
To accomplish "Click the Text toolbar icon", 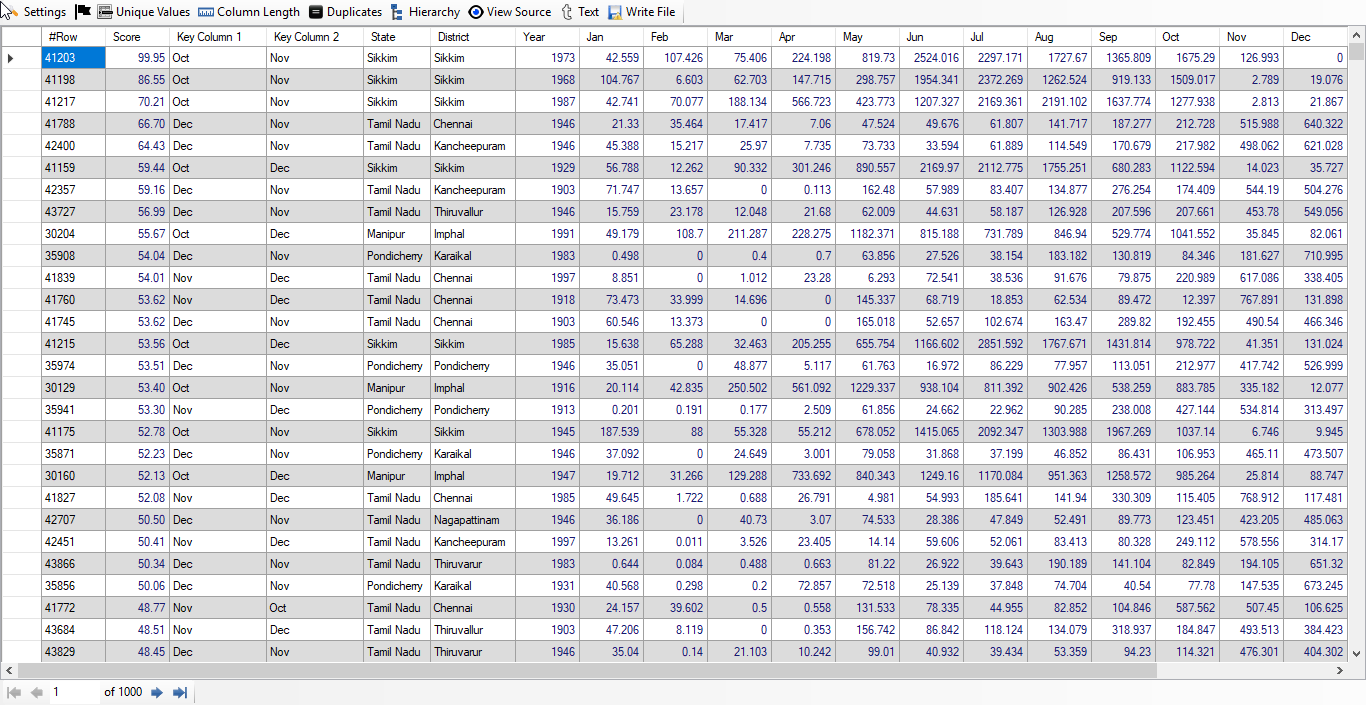I will (x=567, y=12).
